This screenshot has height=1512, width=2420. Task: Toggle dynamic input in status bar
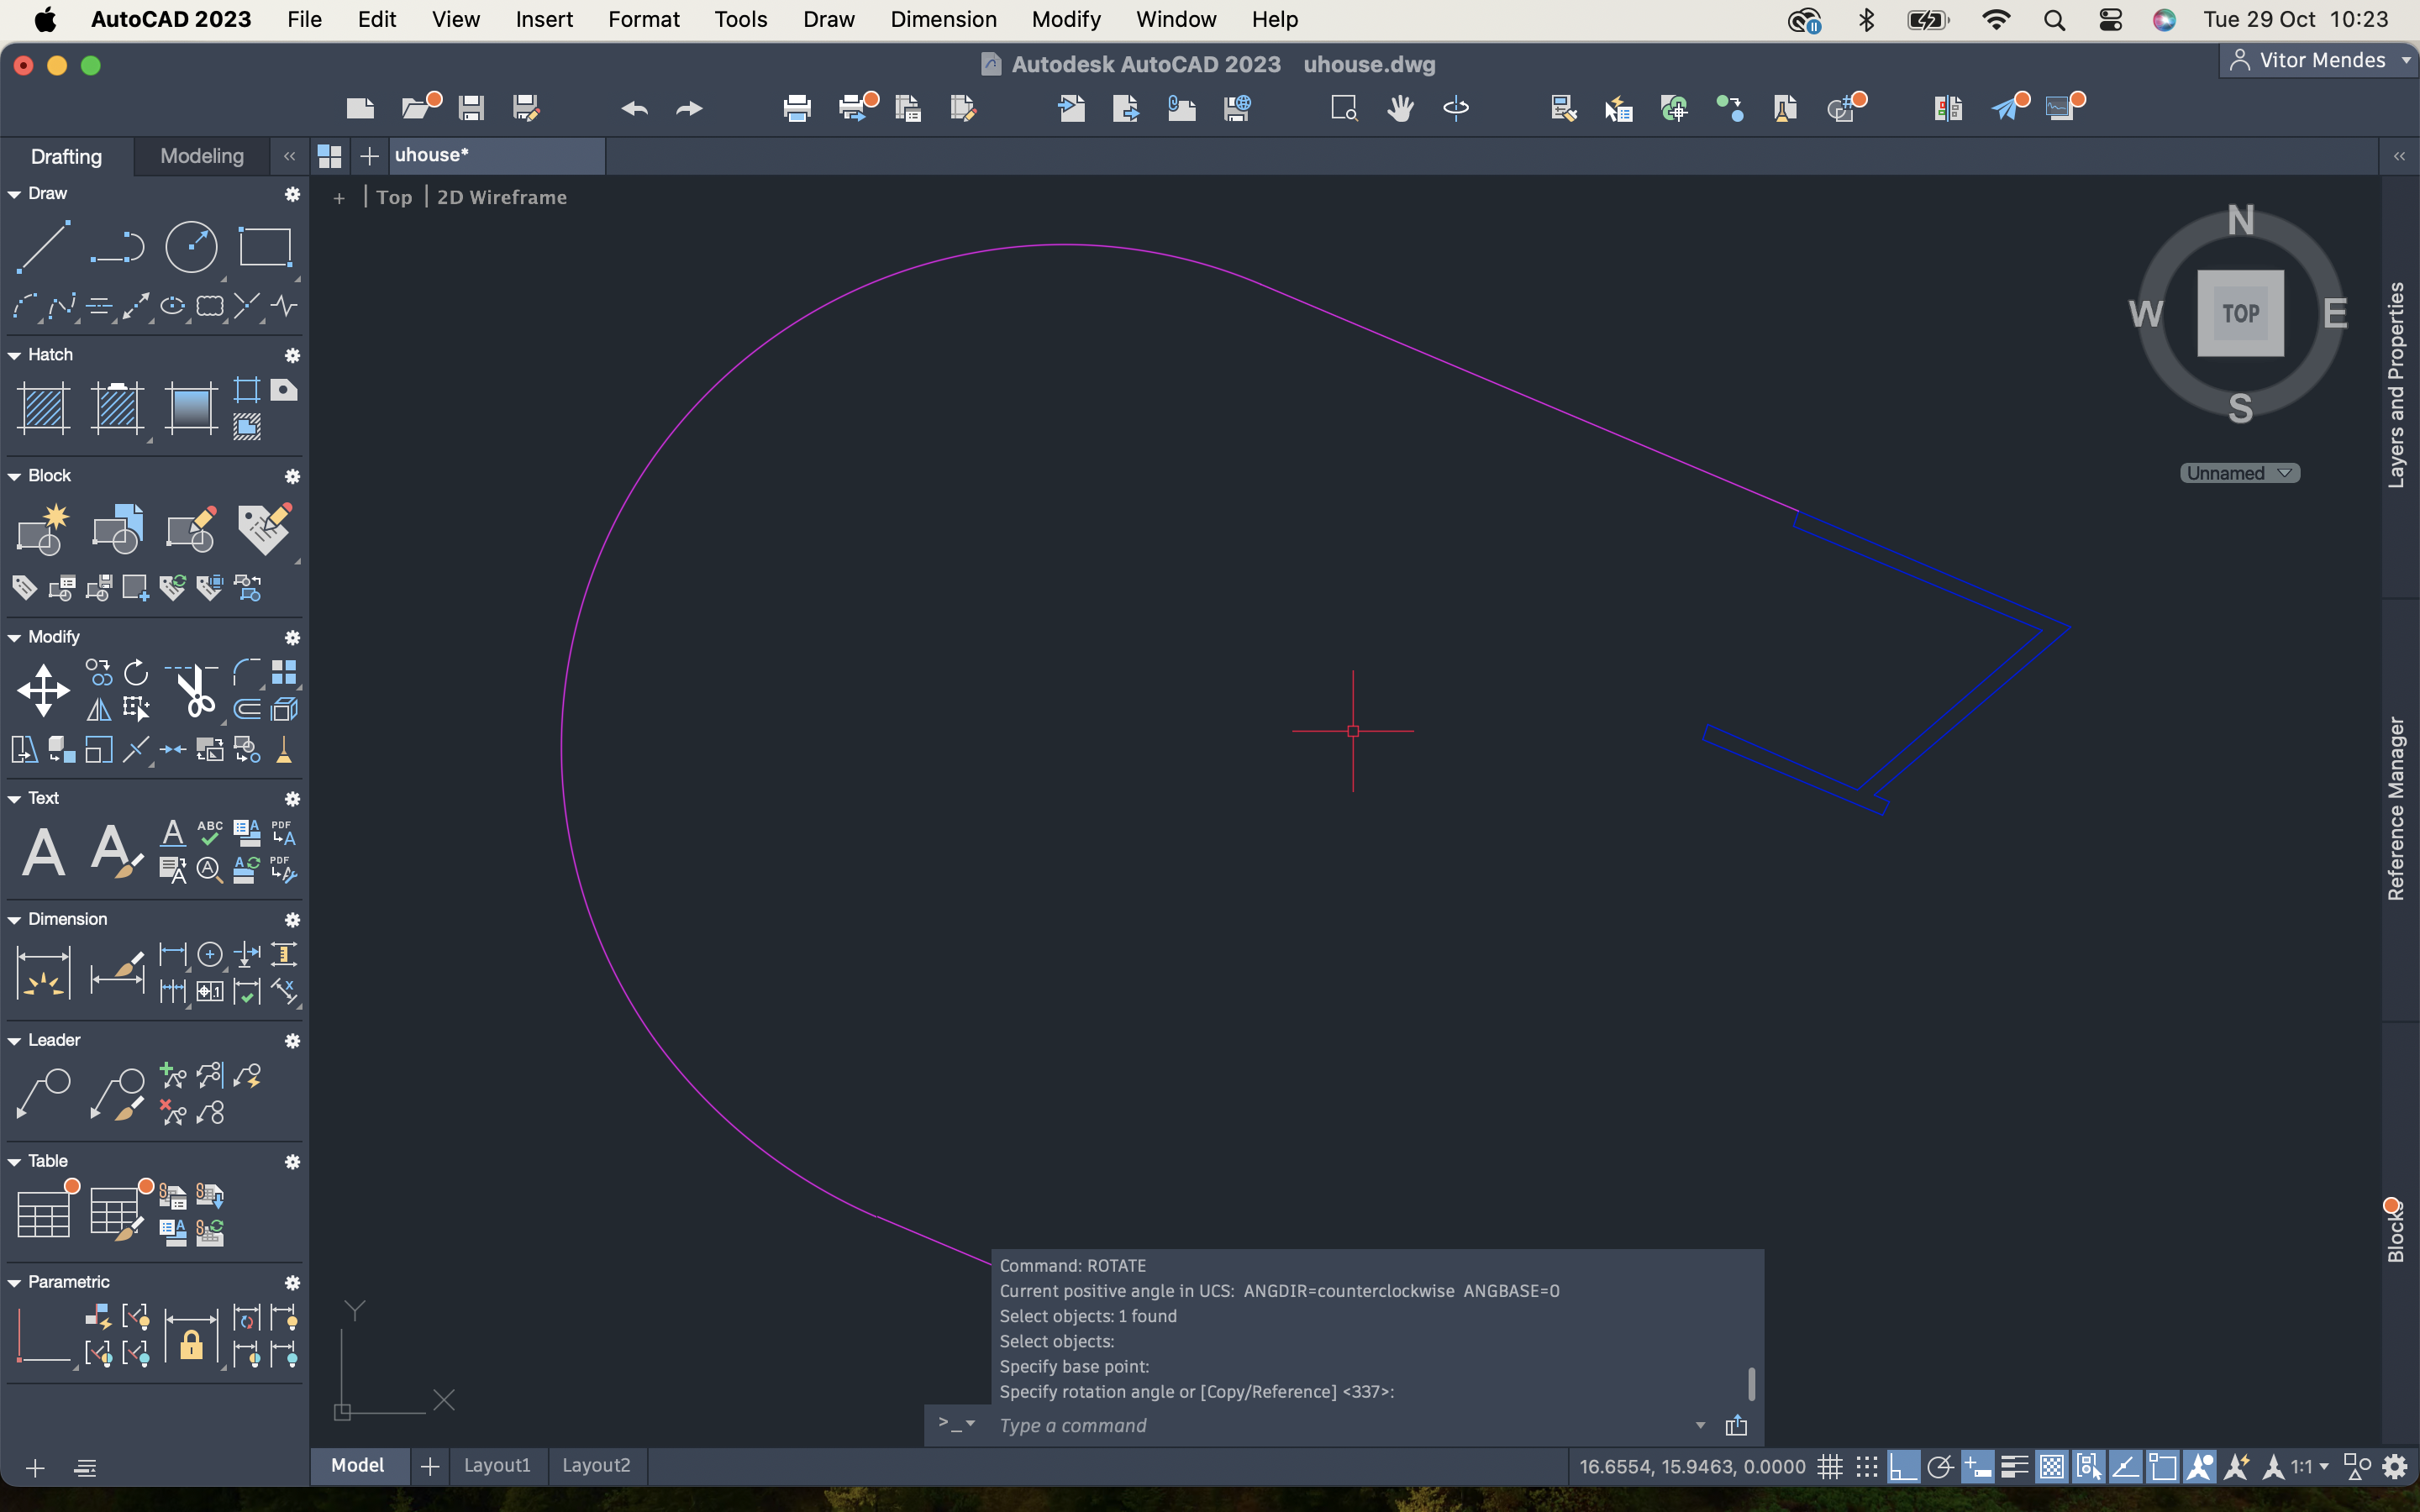(x=1977, y=1467)
